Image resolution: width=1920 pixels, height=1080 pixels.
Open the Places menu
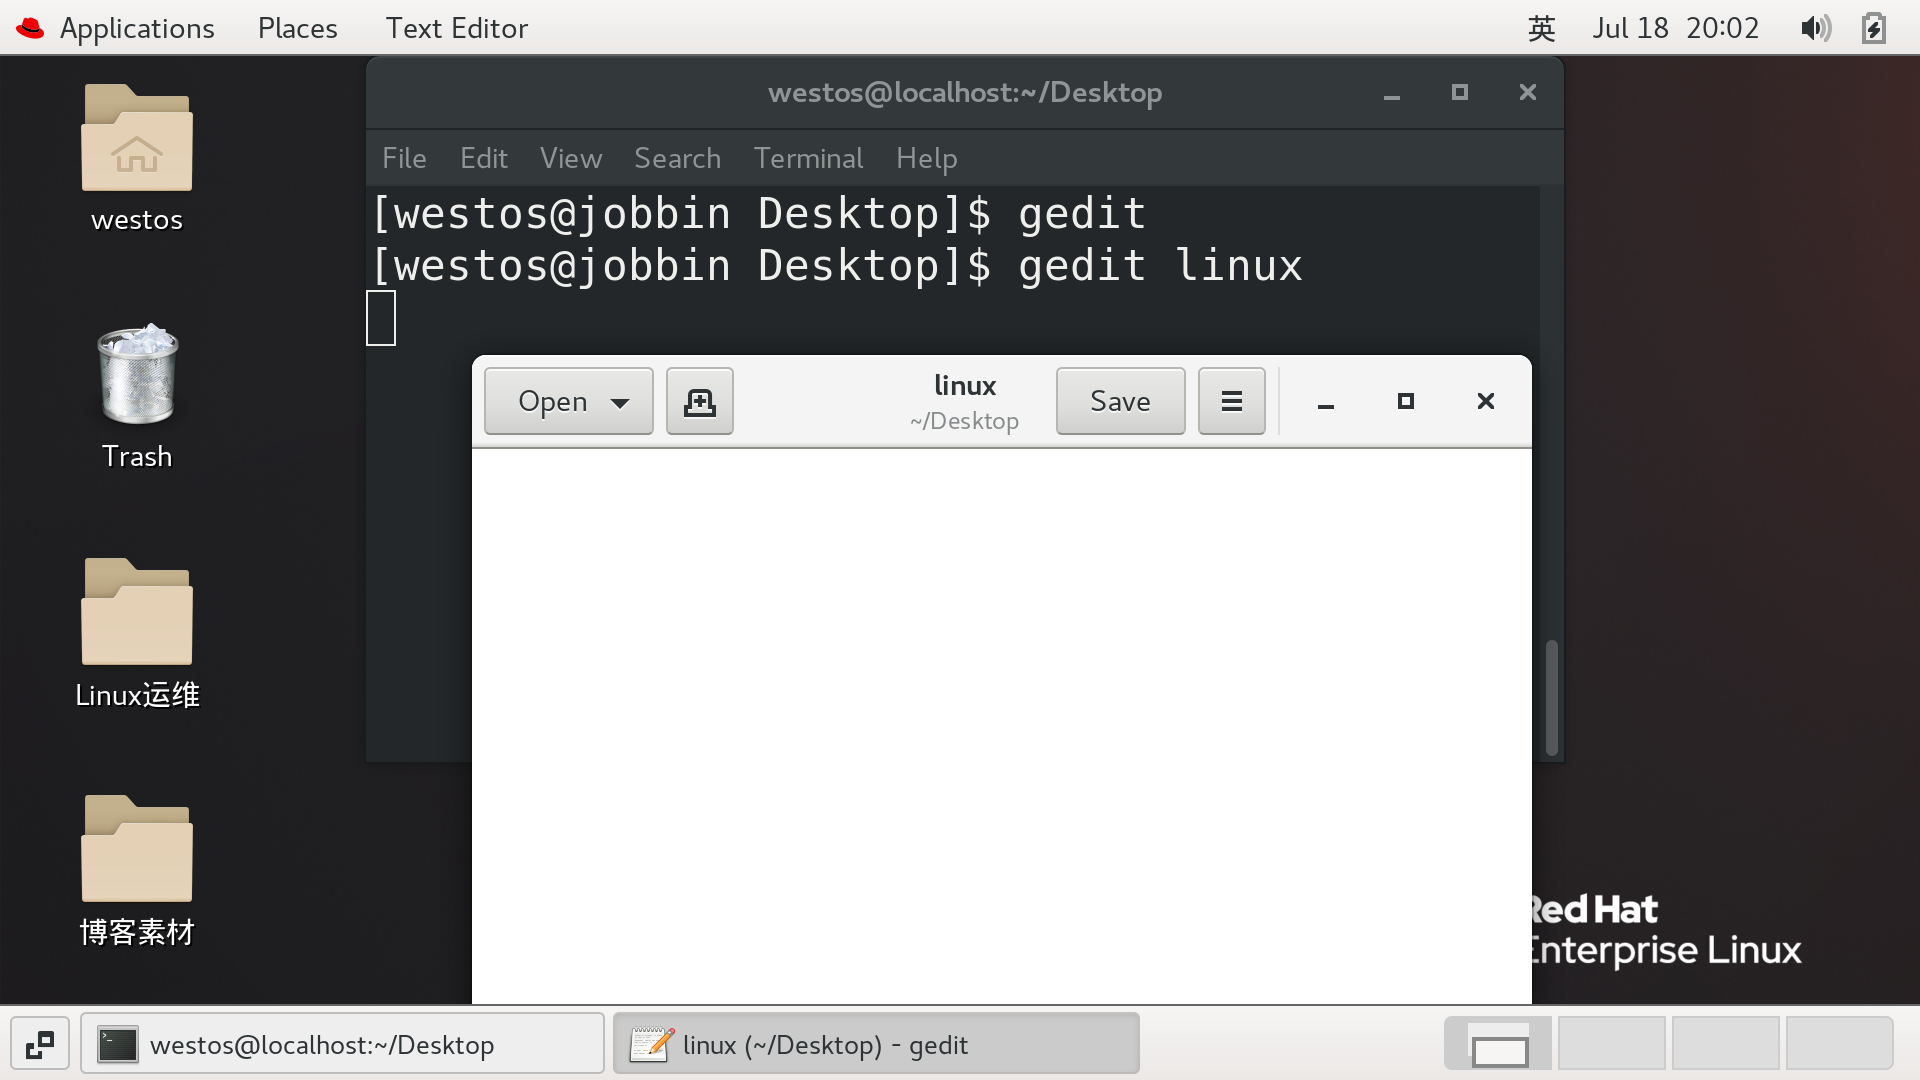coord(298,28)
